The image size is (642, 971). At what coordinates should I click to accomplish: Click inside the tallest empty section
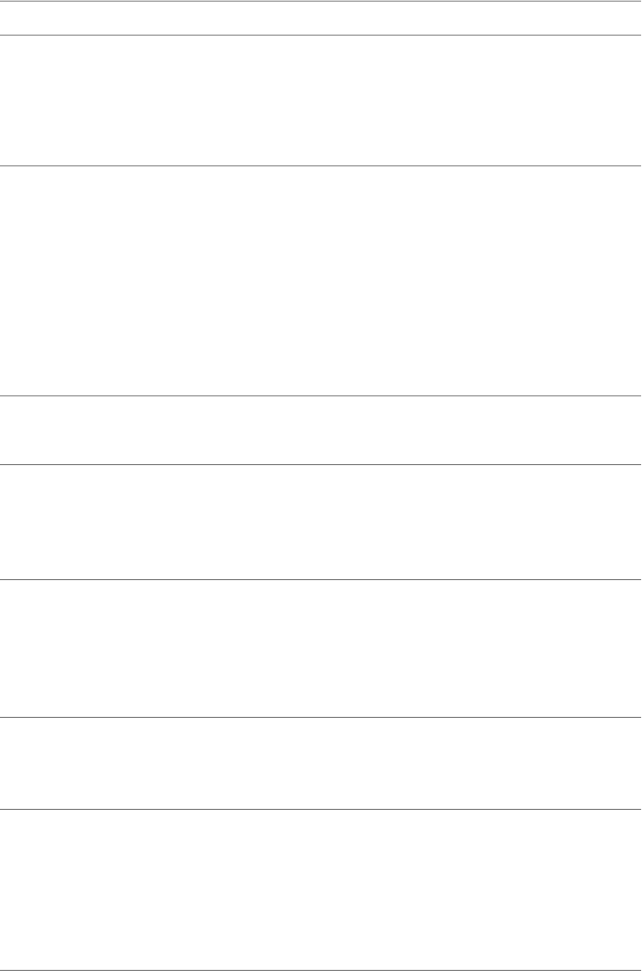(320, 280)
